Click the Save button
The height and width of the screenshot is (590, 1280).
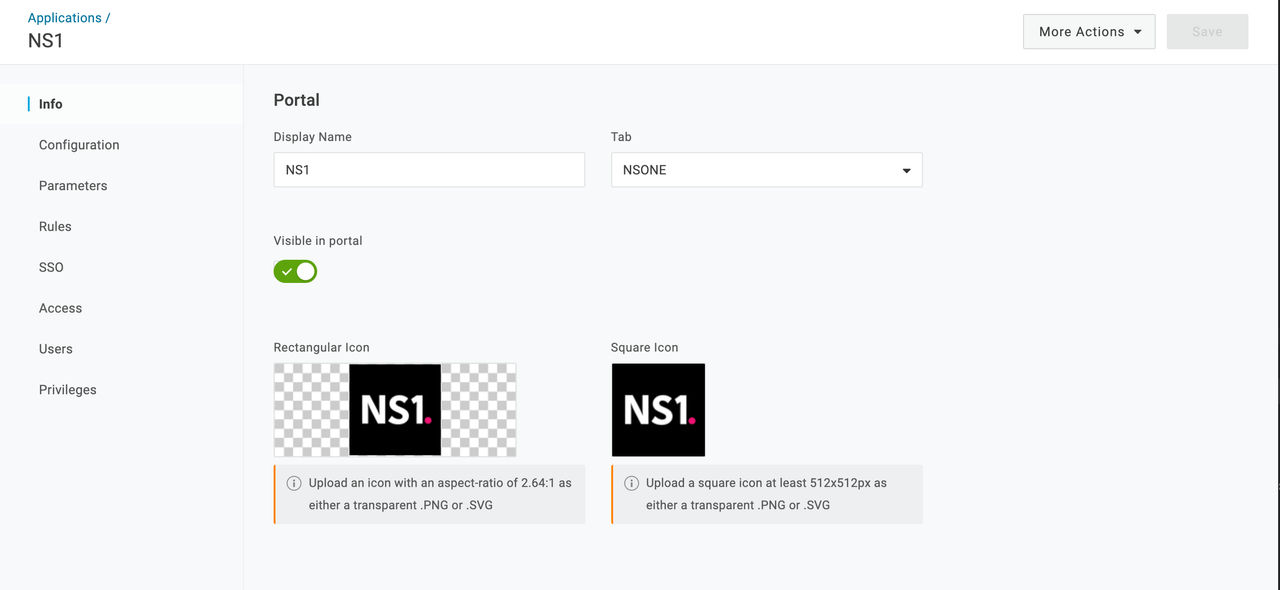(x=1207, y=32)
